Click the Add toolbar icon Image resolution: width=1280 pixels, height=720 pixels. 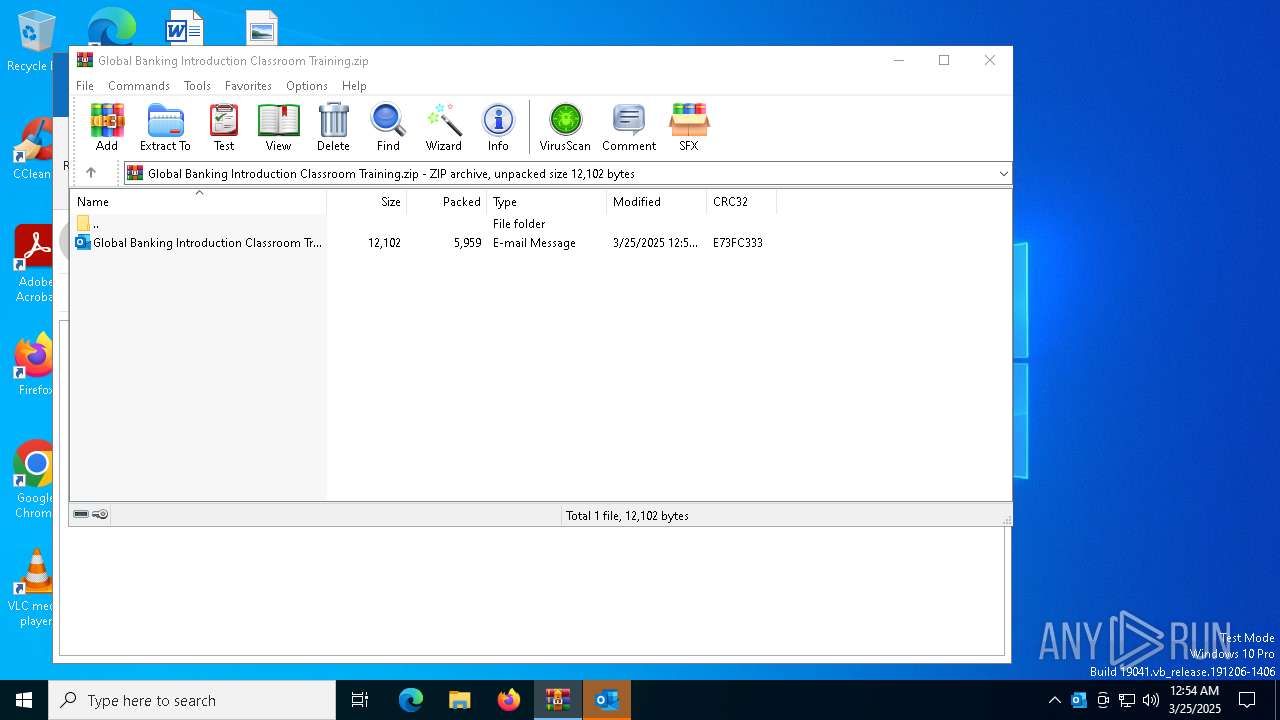(107, 127)
